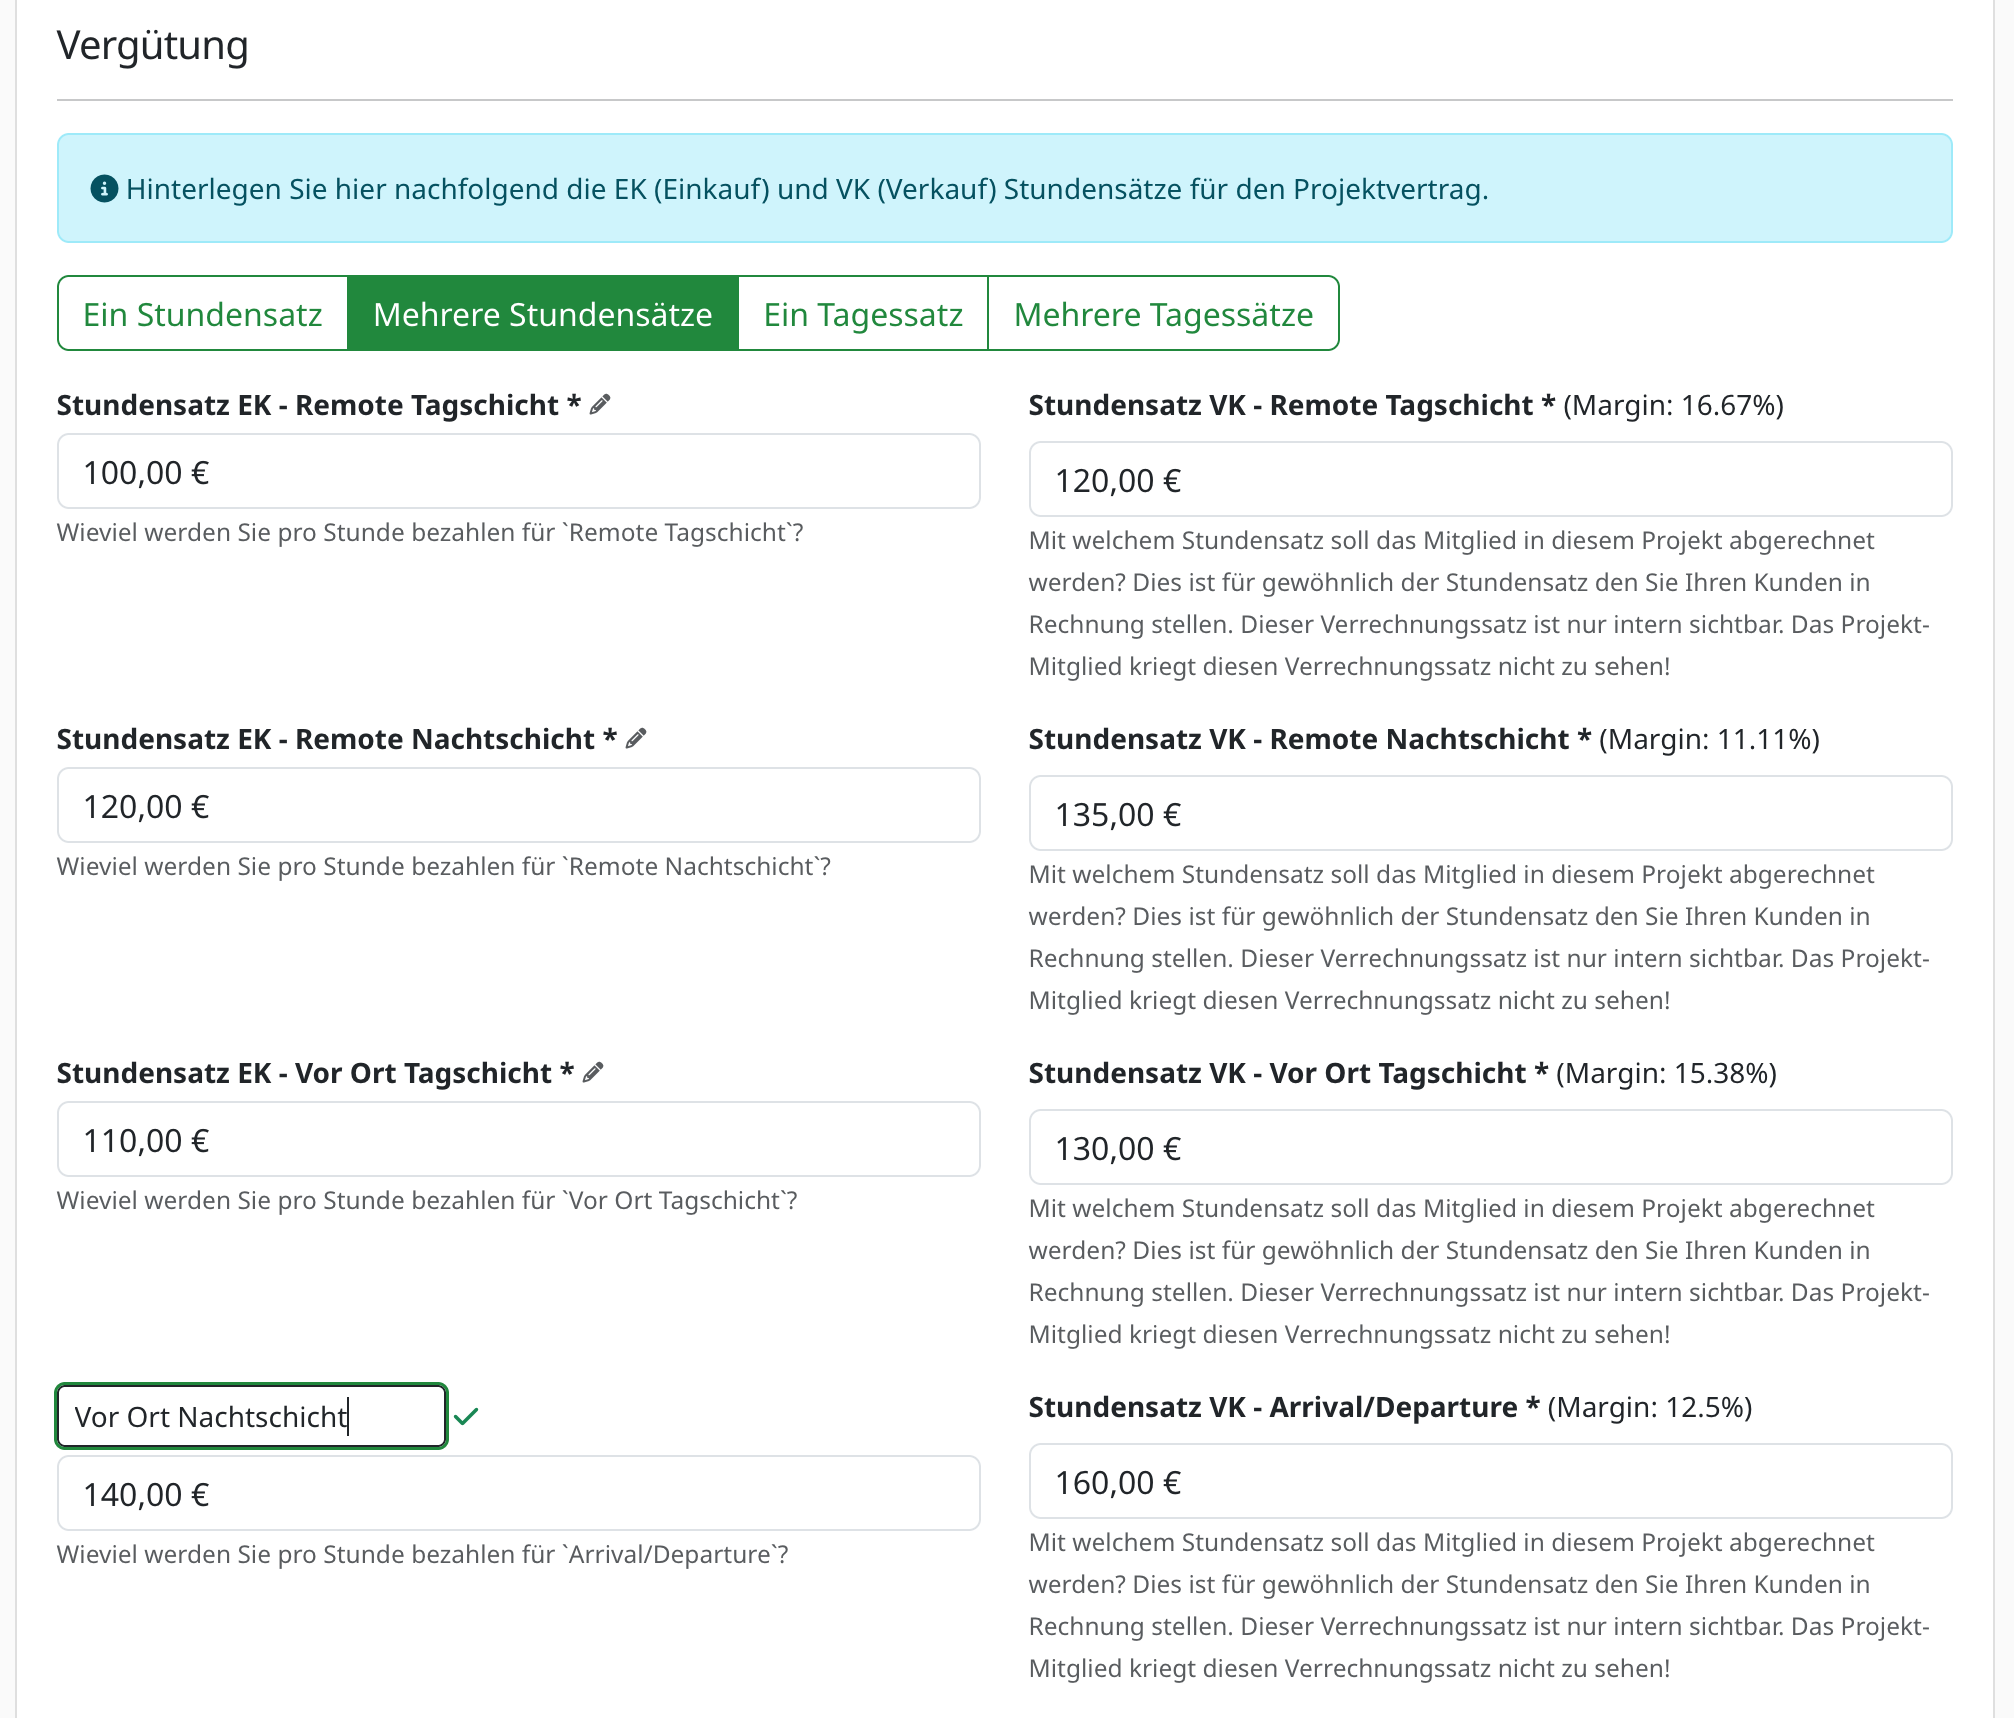2014x1718 pixels.
Task: Click hint text for `Remote Nachtschicht`
Action: point(444,866)
